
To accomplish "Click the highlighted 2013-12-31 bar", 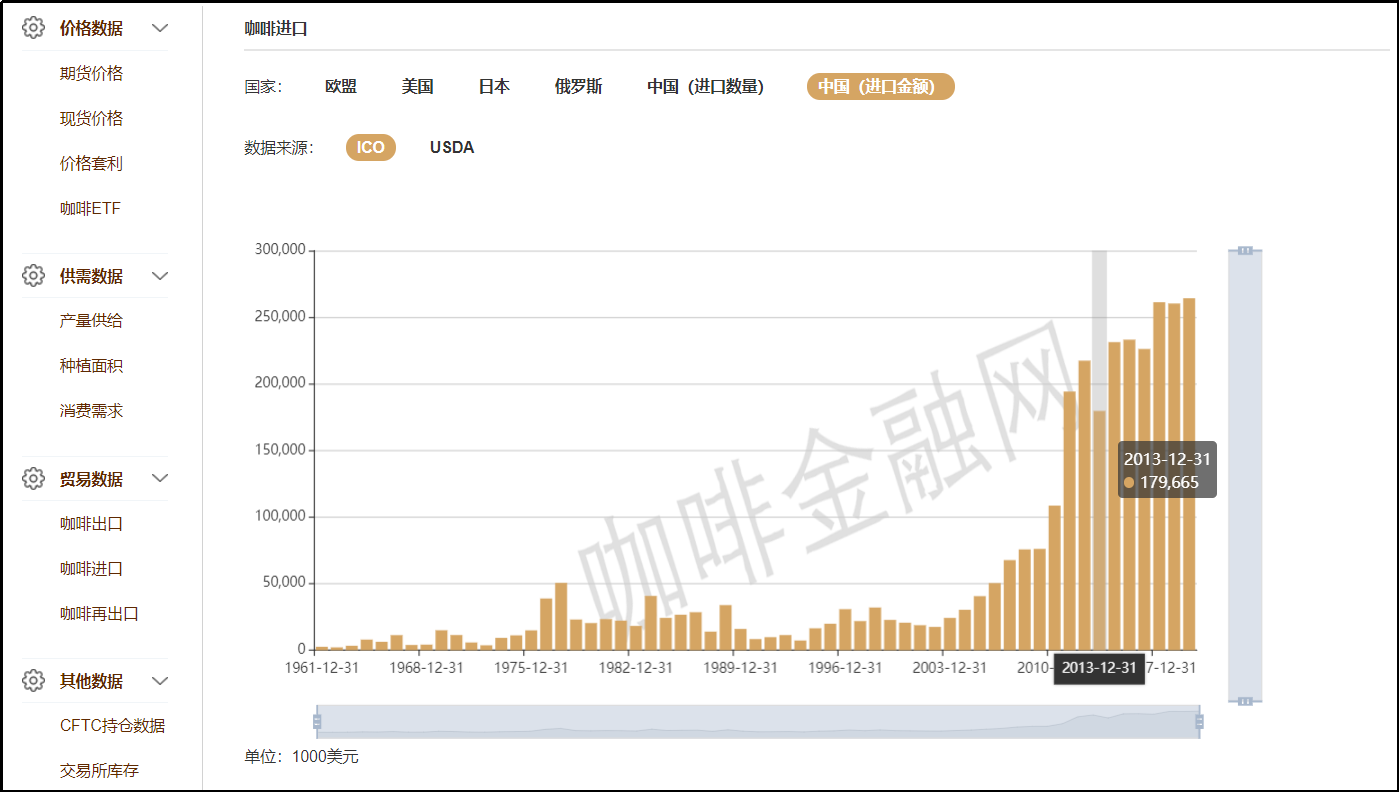I will (x=1099, y=530).
